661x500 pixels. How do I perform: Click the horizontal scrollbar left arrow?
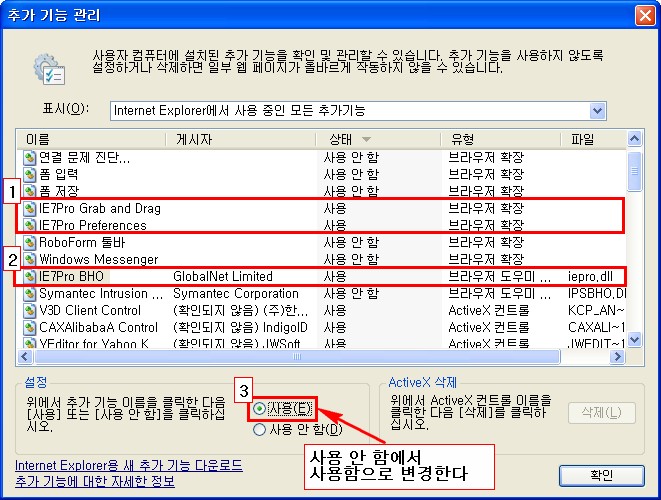click(25, 357)
